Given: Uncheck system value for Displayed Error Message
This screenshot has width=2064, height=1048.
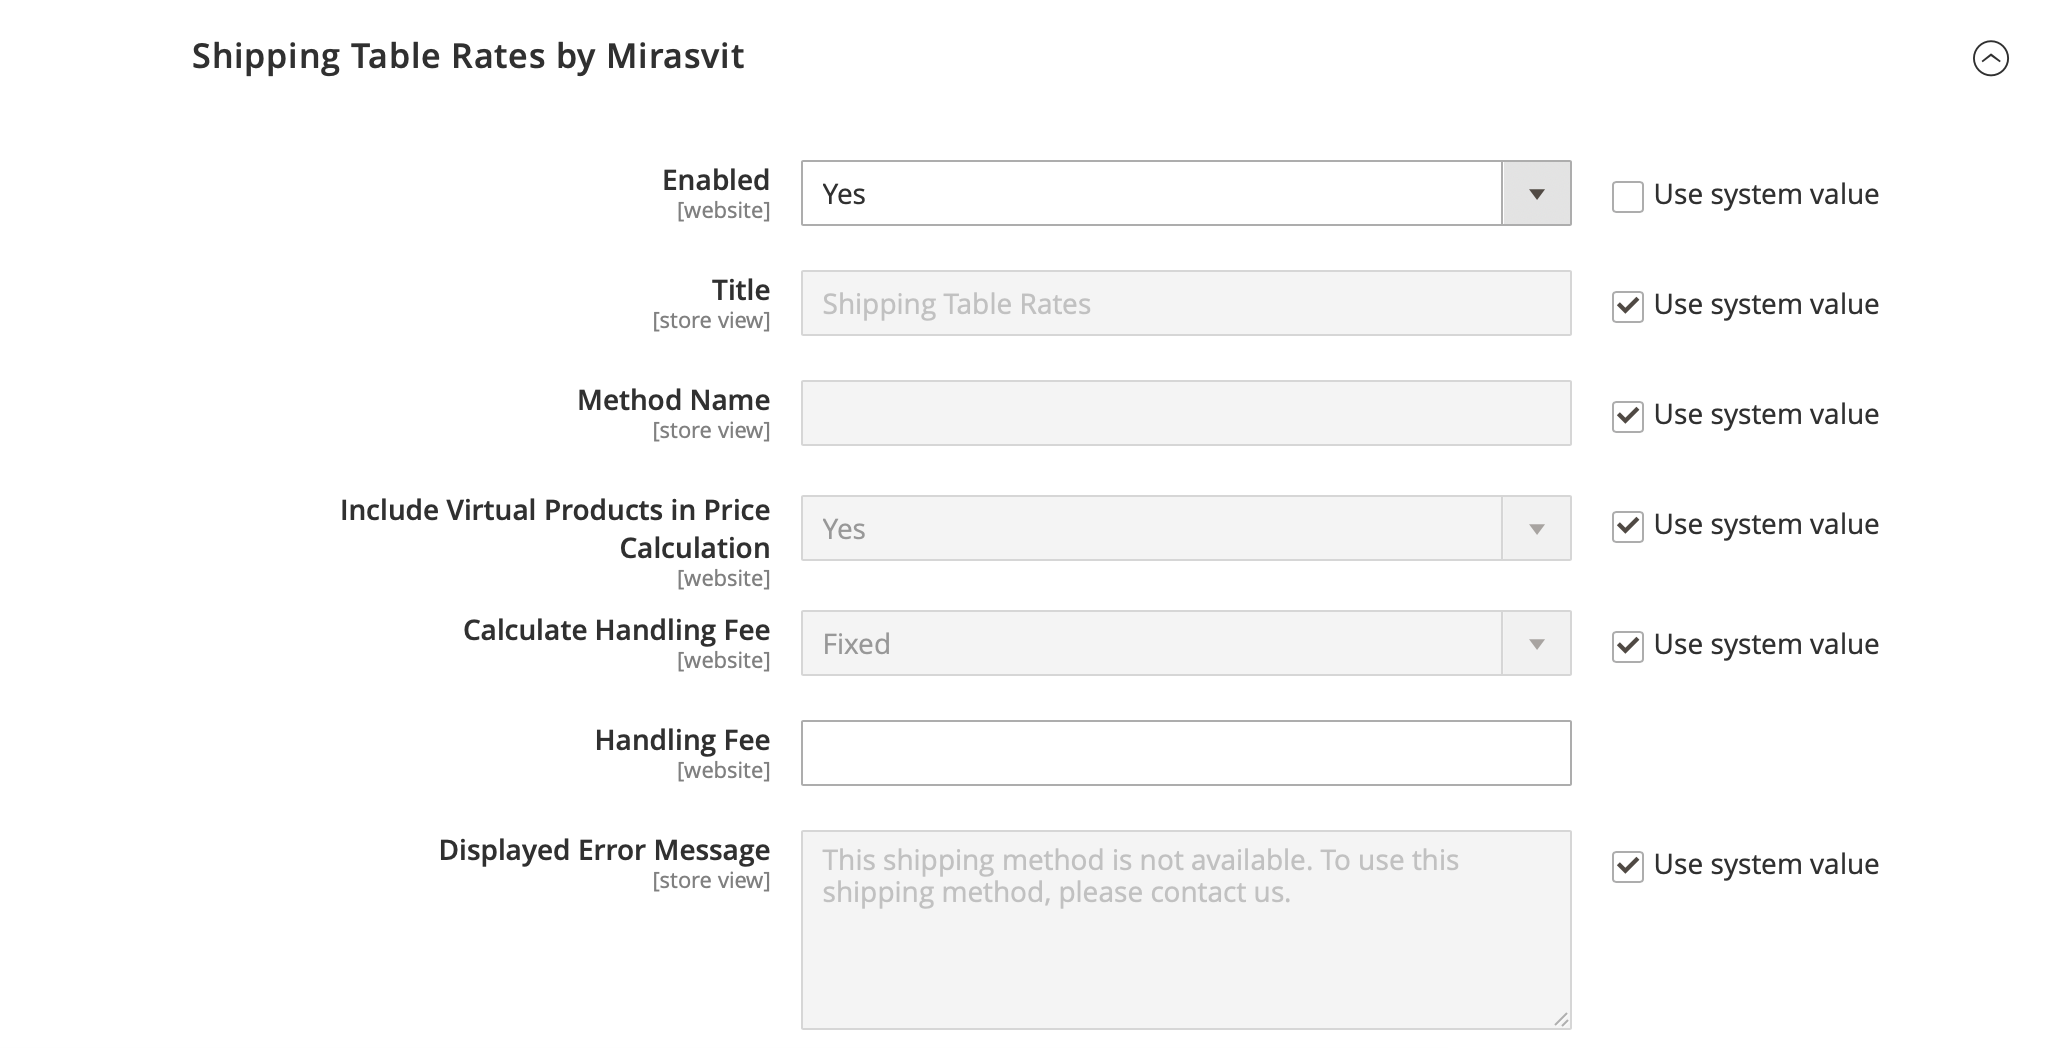Looking at the screenshot, I should tap(1627, 866).
